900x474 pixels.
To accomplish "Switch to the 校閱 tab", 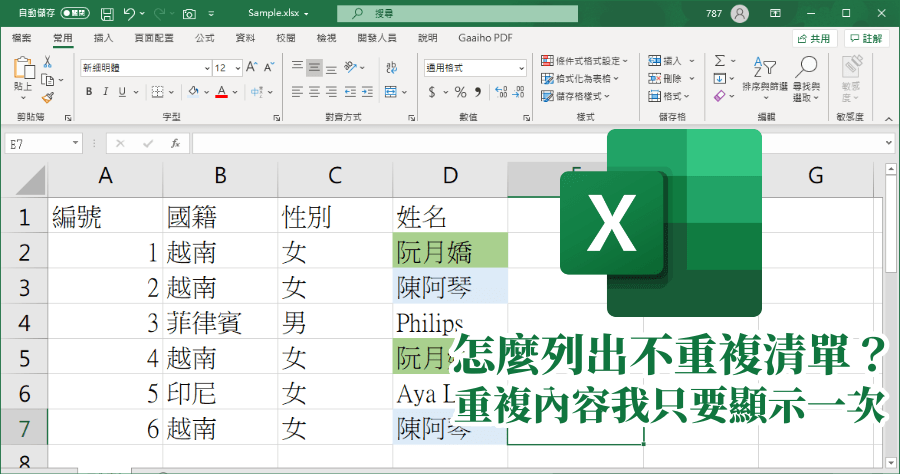I will (286, 38).
